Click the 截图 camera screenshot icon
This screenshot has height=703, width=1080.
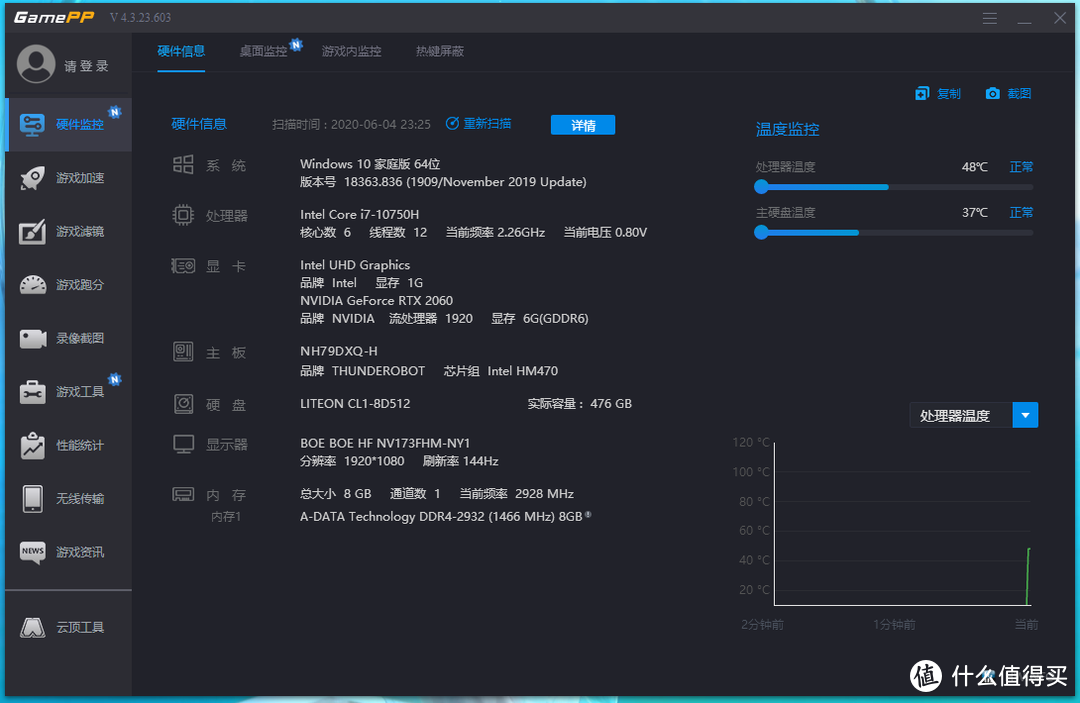[x=993, y=93]
